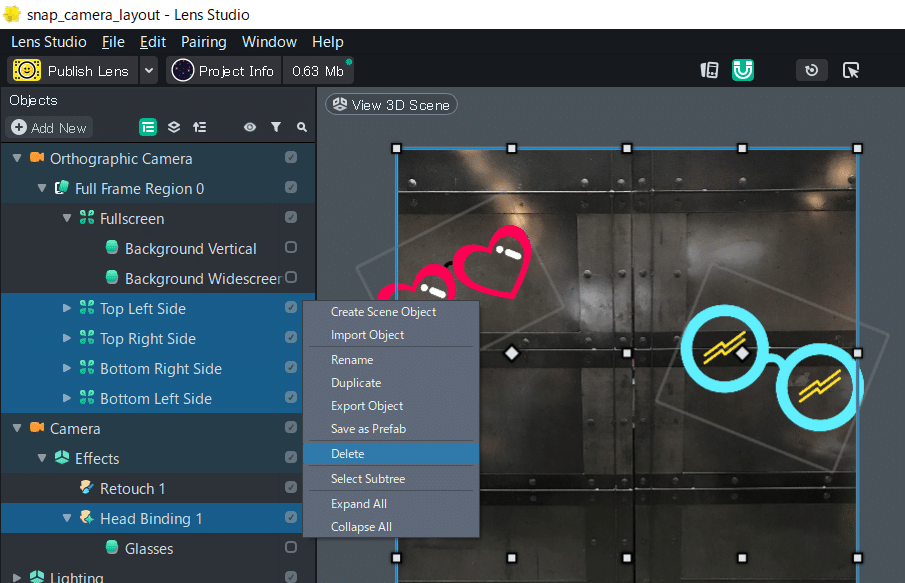The height and width of the screenshot is (583, 905).
Task: Uncheck the Camera object checkbox
Action: [291, 428]
